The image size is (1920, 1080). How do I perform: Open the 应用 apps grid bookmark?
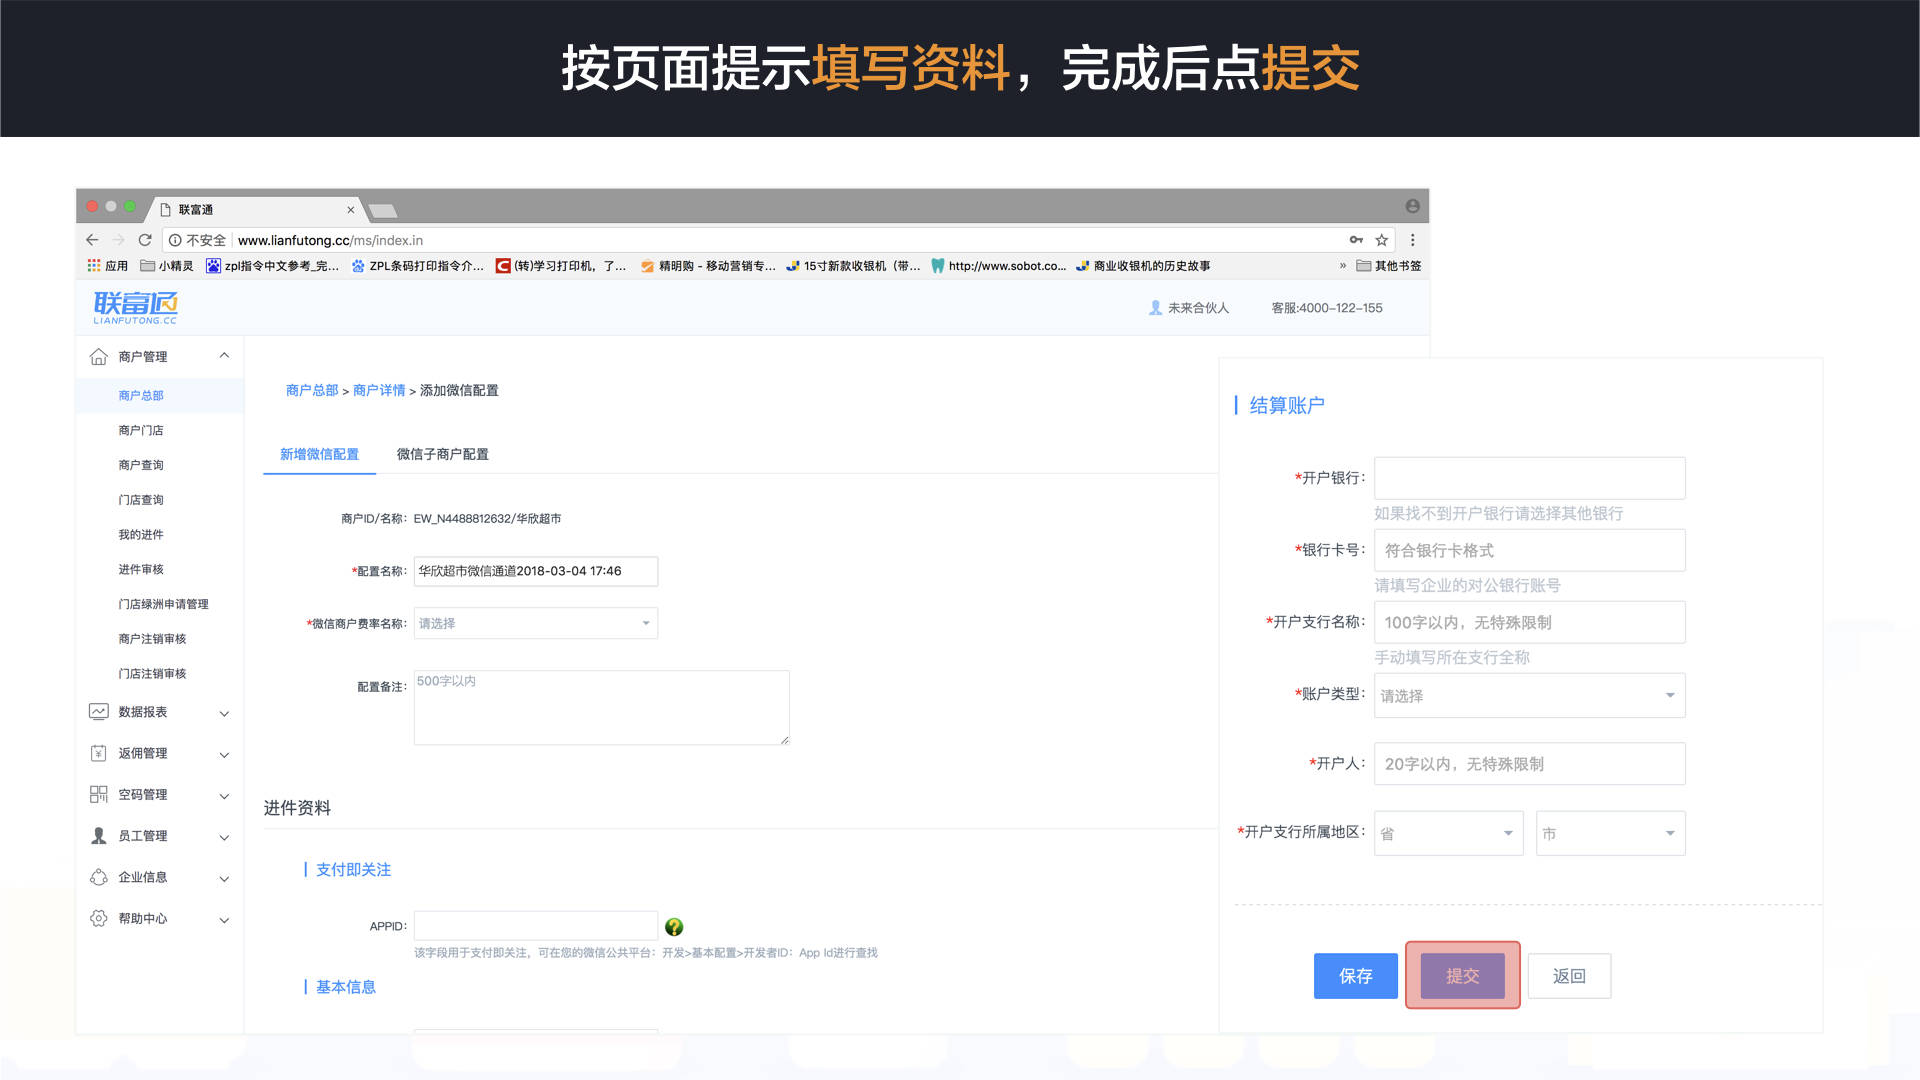click(108, 266)
